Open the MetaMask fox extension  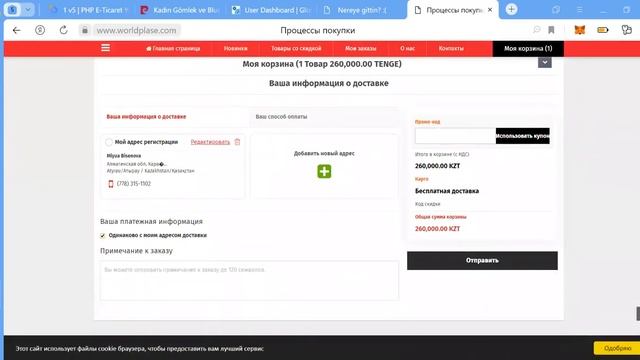580,30
